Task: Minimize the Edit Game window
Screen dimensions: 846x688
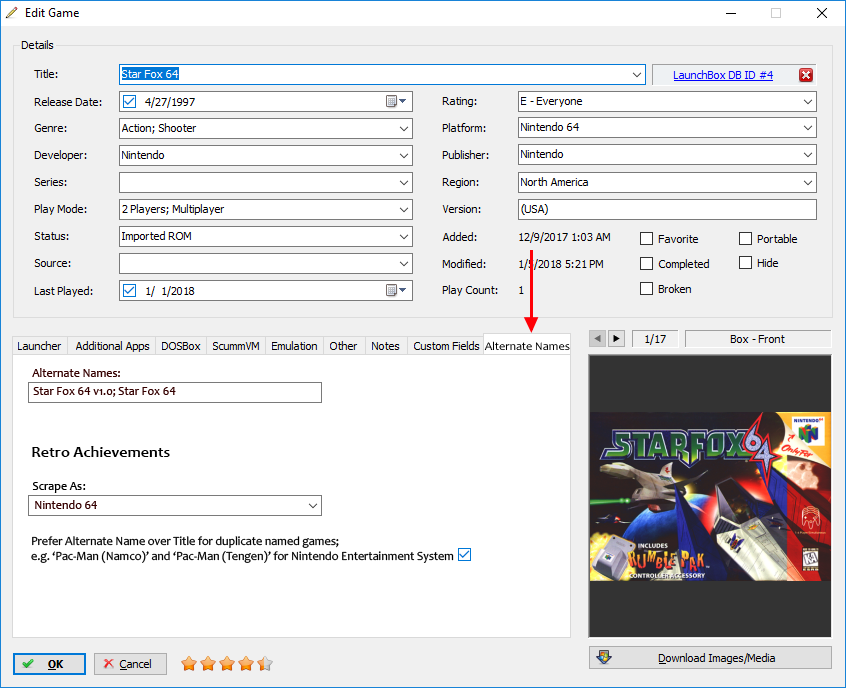Action: [731, 13]
